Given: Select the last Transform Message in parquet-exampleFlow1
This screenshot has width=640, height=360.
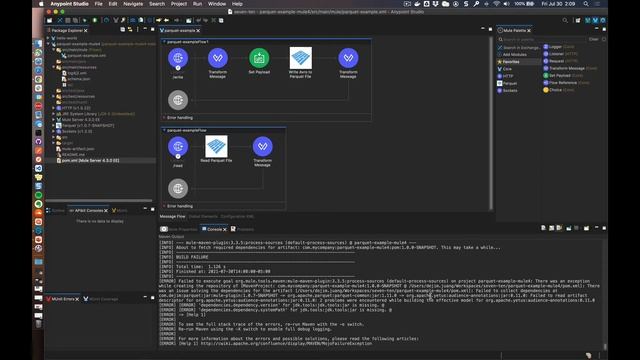Looking at the screenshot, I should point(348,58).
